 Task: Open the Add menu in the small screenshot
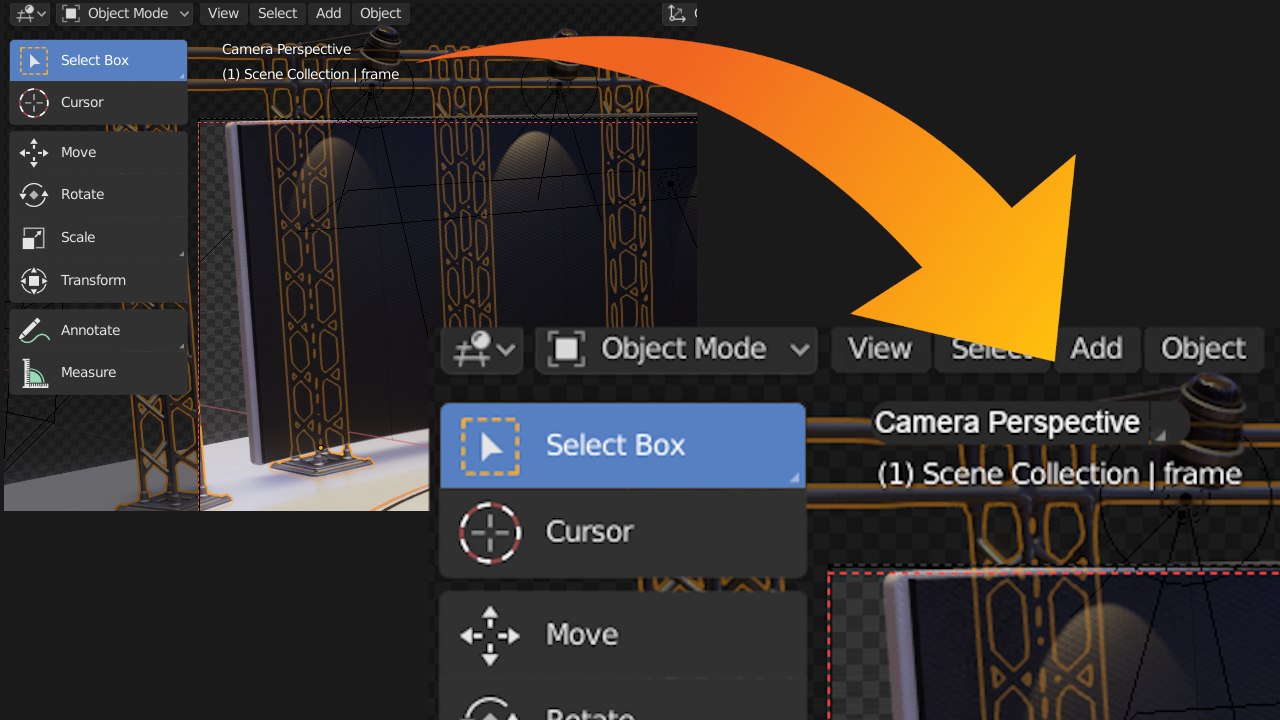(328, 13)
